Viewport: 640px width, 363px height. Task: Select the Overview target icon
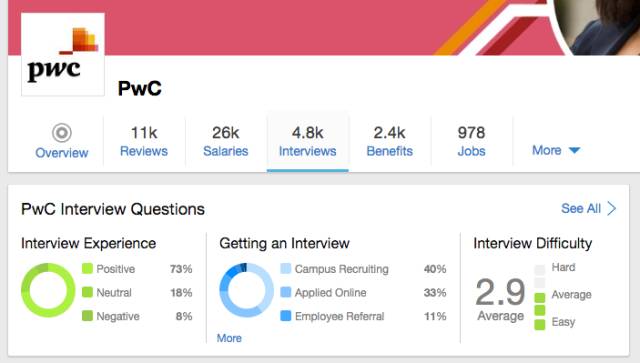[62, 133]
